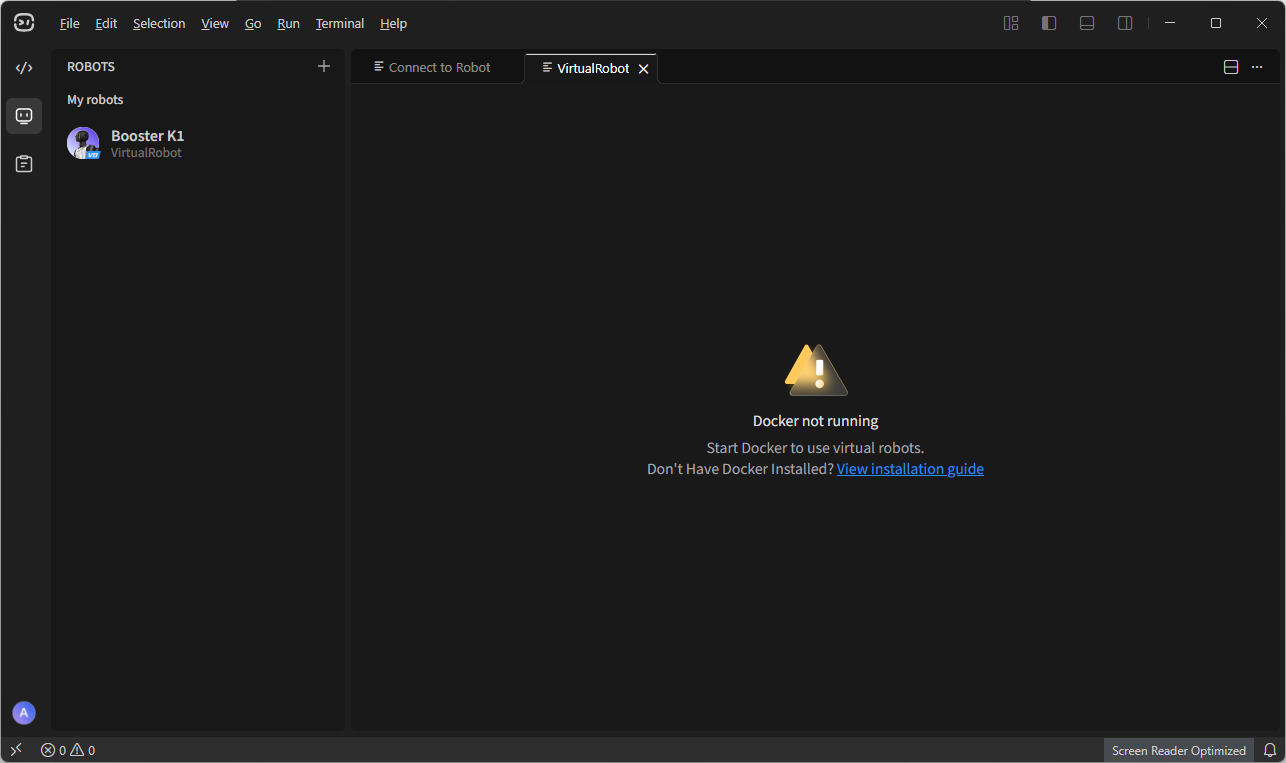Screen dimensions: 1286x763
Task: Click the app logo in title bar
Action: [x=24, y=23]
